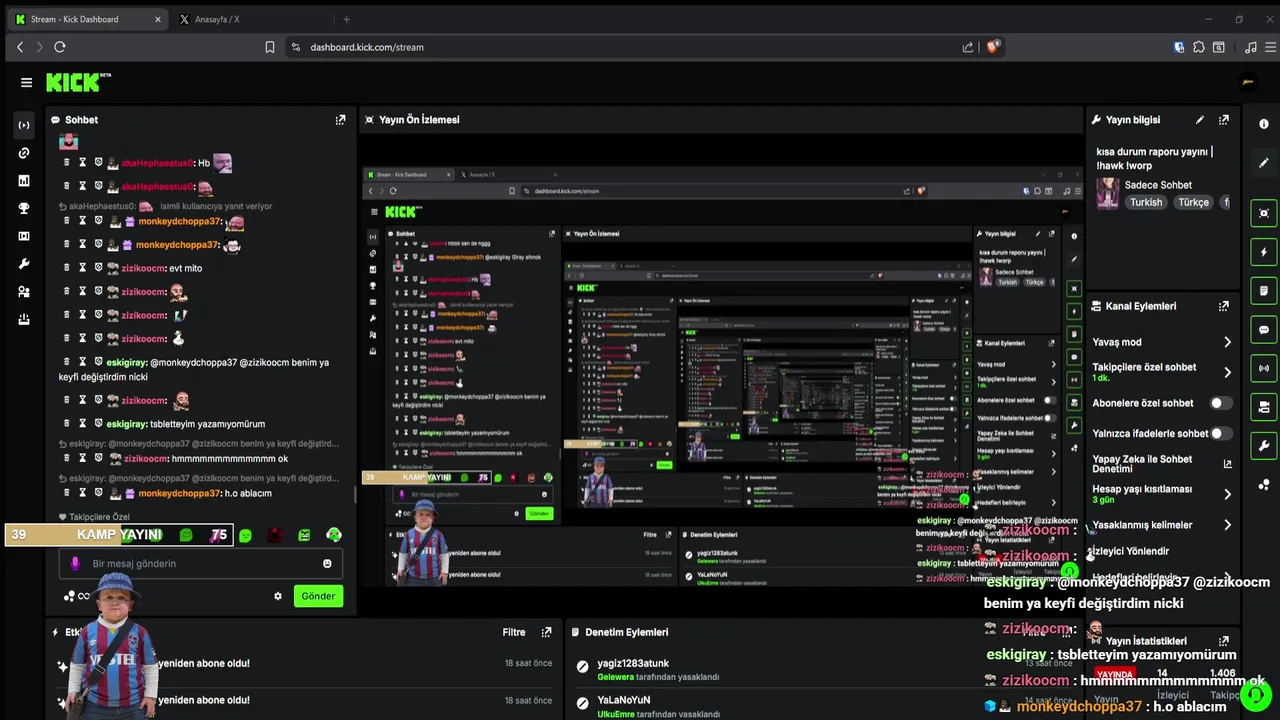1280x720 pixels.
Task: Open the bar chart analytics sidebar icon
Action: [x=24, y=181]
